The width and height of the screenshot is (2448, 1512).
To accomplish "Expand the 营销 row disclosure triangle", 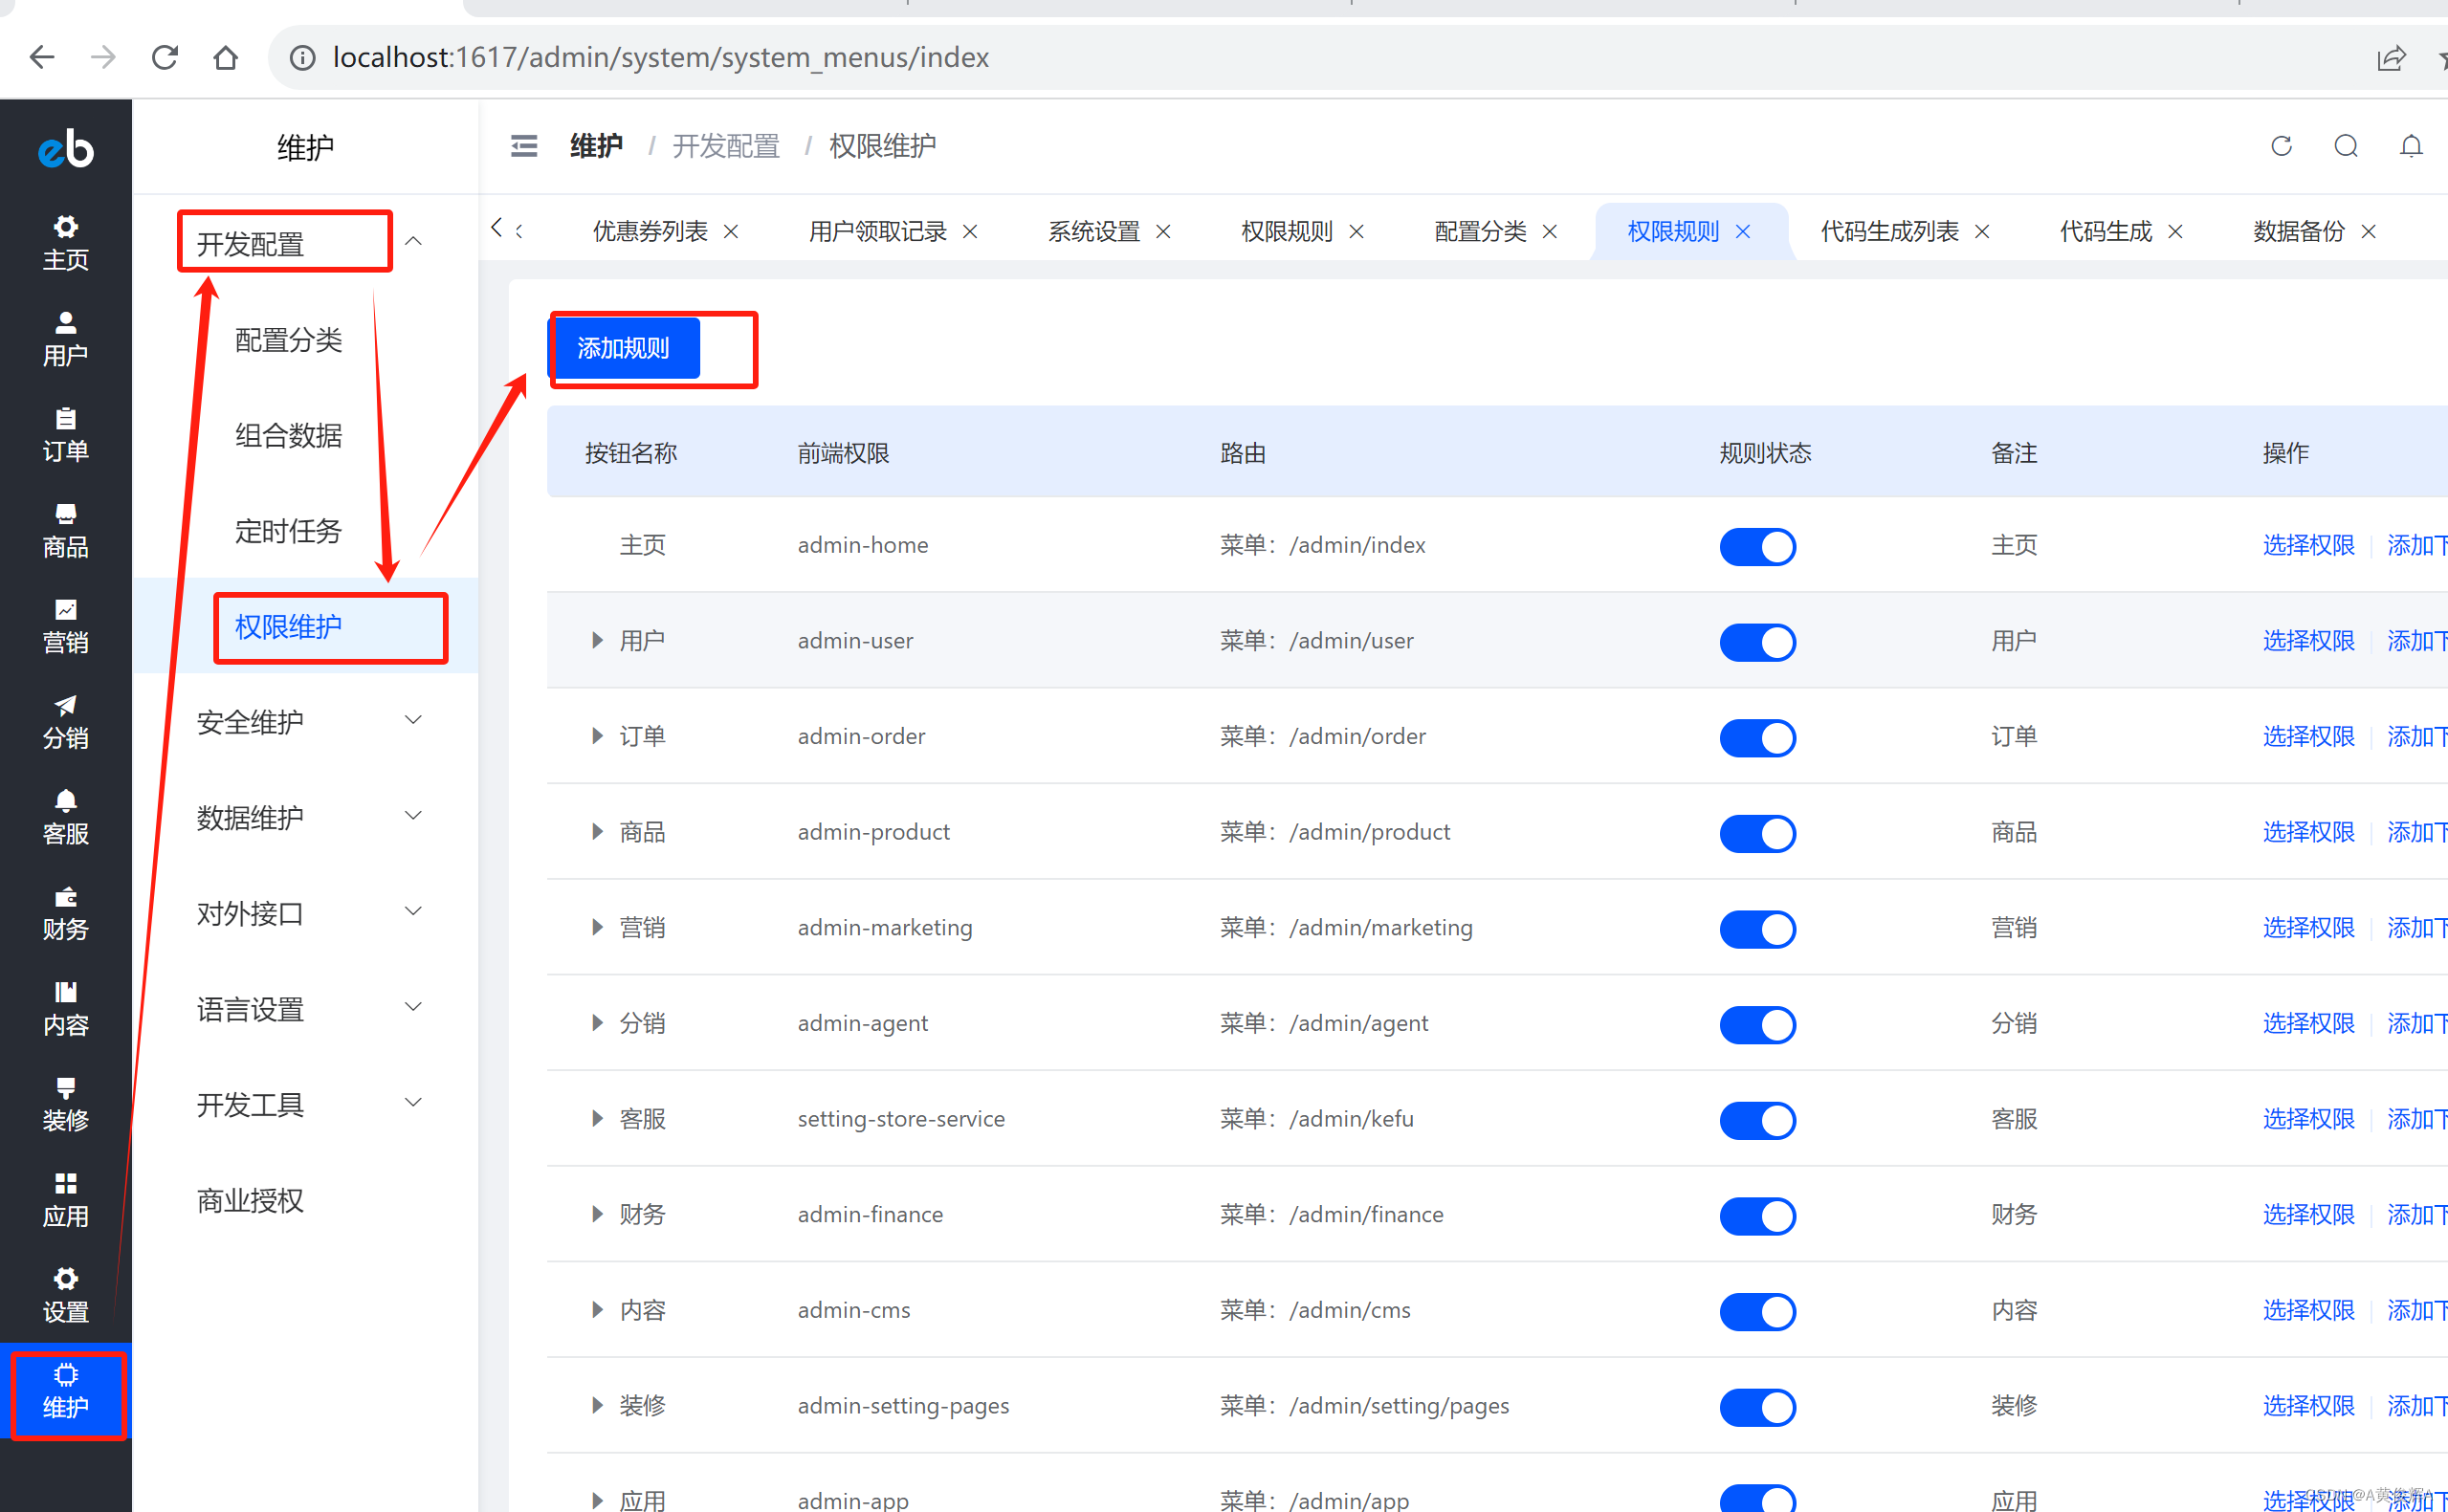I will 597,927.
